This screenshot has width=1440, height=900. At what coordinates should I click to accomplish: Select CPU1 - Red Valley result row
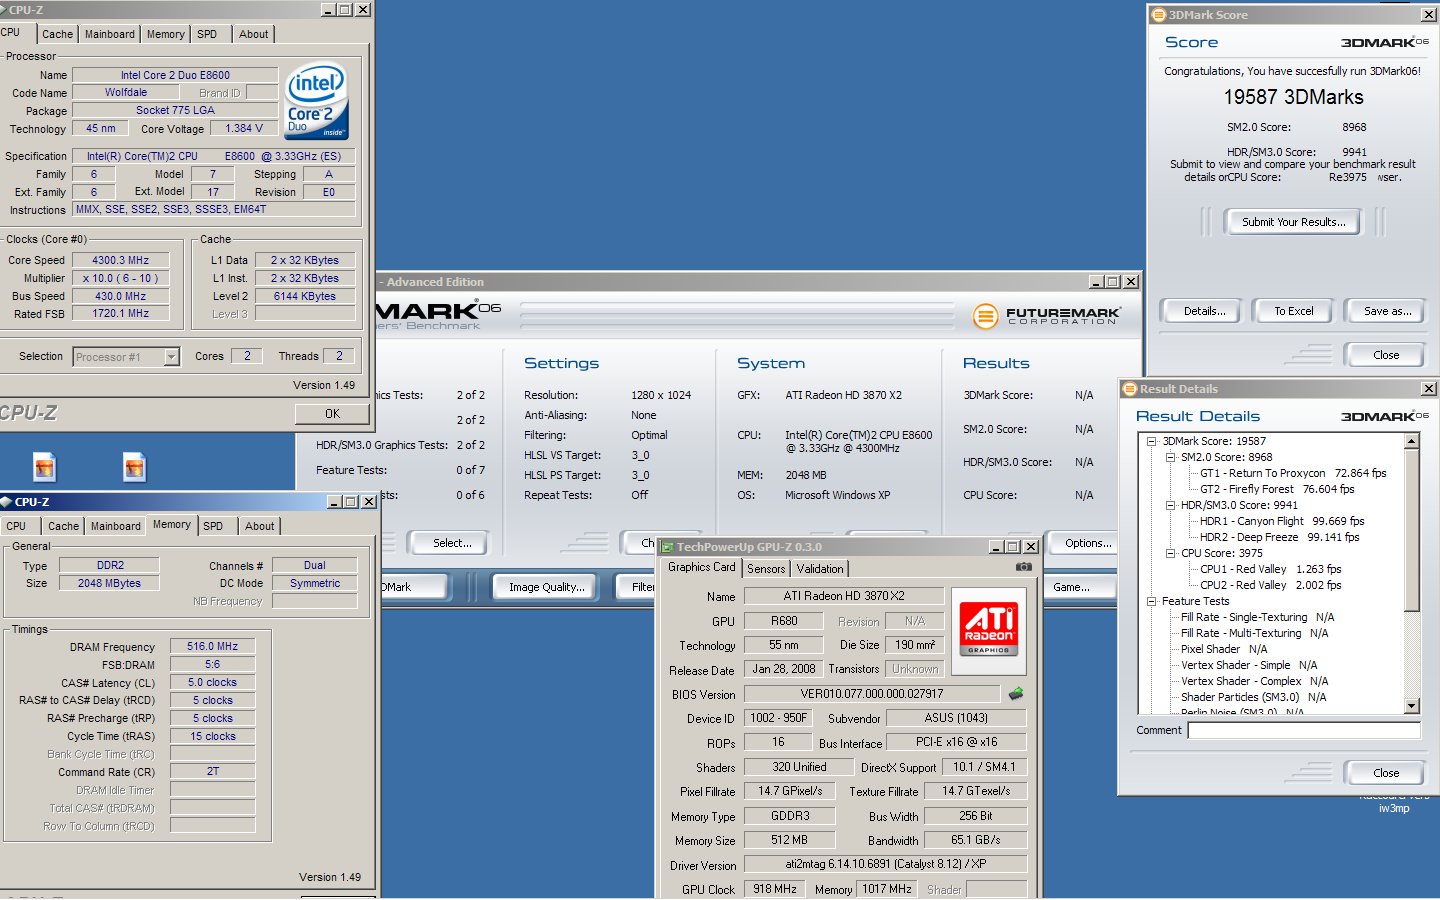pyautogui.click(x=1270, y=569)
